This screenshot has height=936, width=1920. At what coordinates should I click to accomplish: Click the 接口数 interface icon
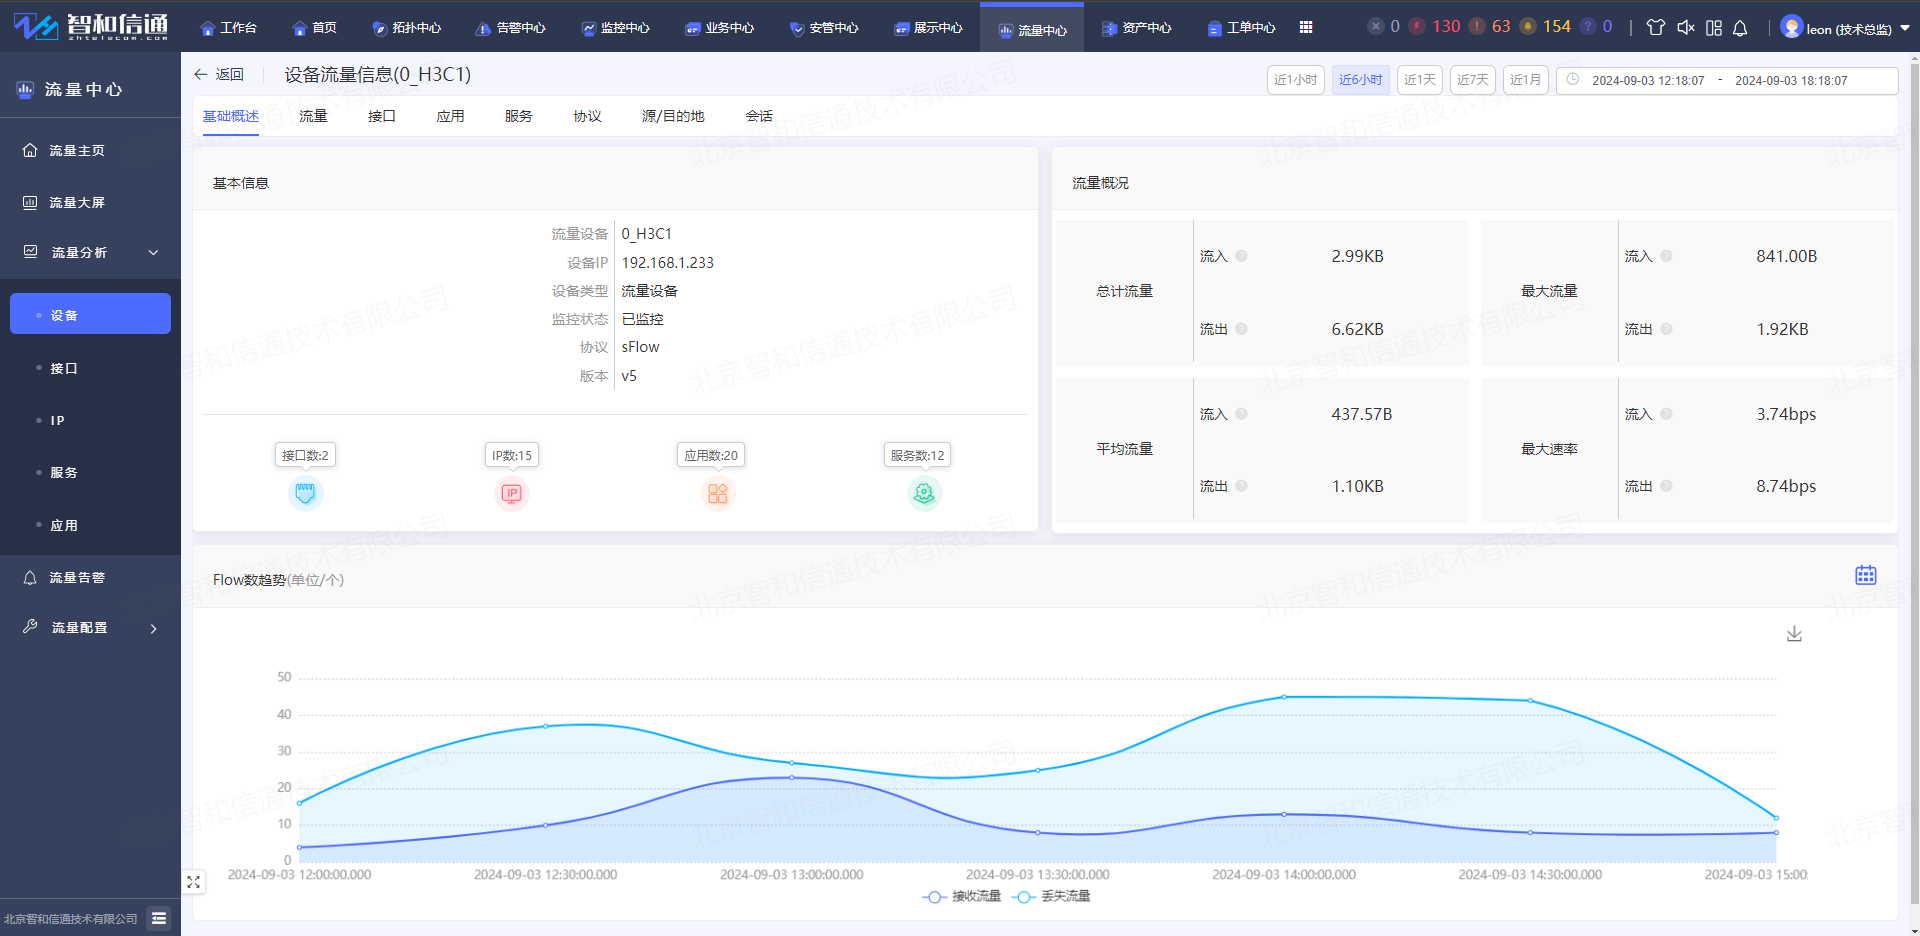pos(305,493)
